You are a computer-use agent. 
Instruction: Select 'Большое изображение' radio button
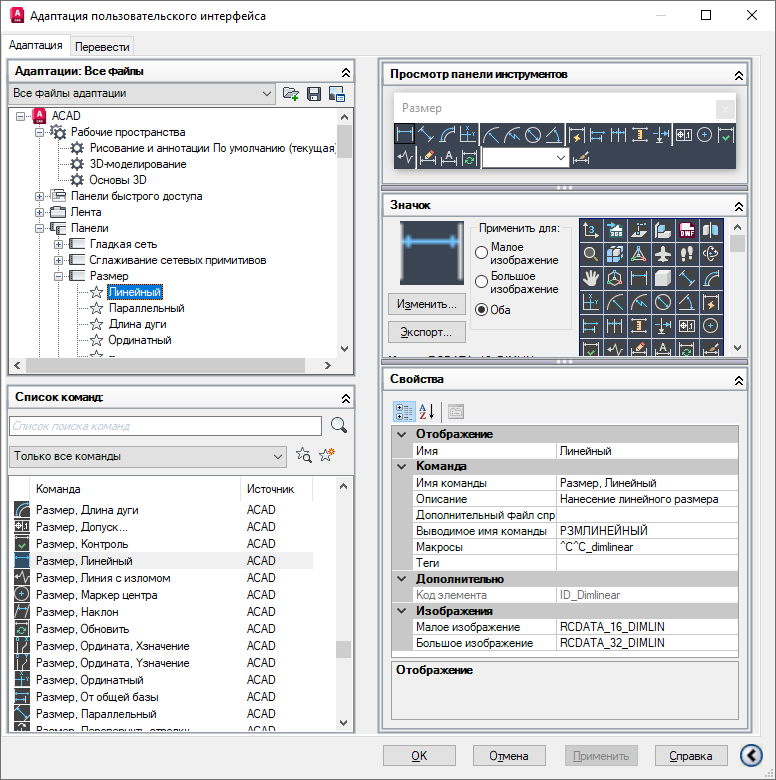click(481, 282)
